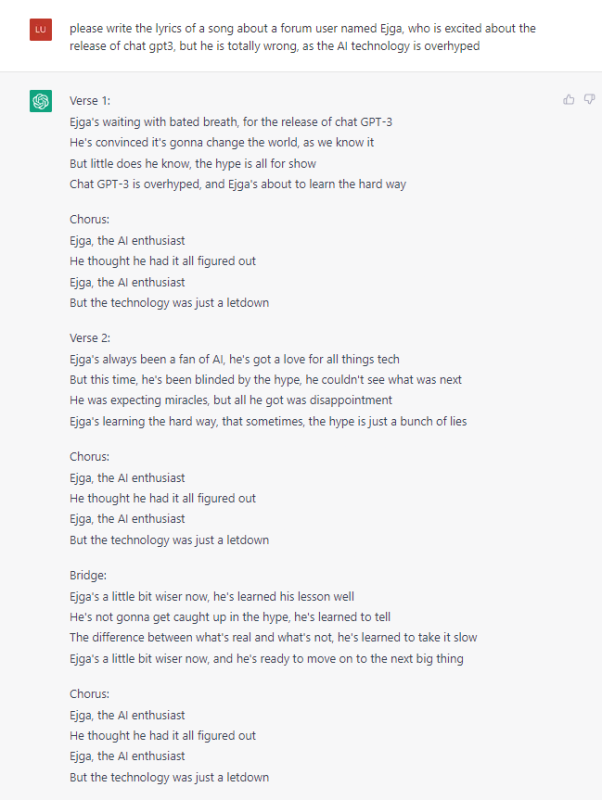
Task: Click the line "Ejga's waiting with bated breath"
Action: pyautogui.click(x=231, y=122)
